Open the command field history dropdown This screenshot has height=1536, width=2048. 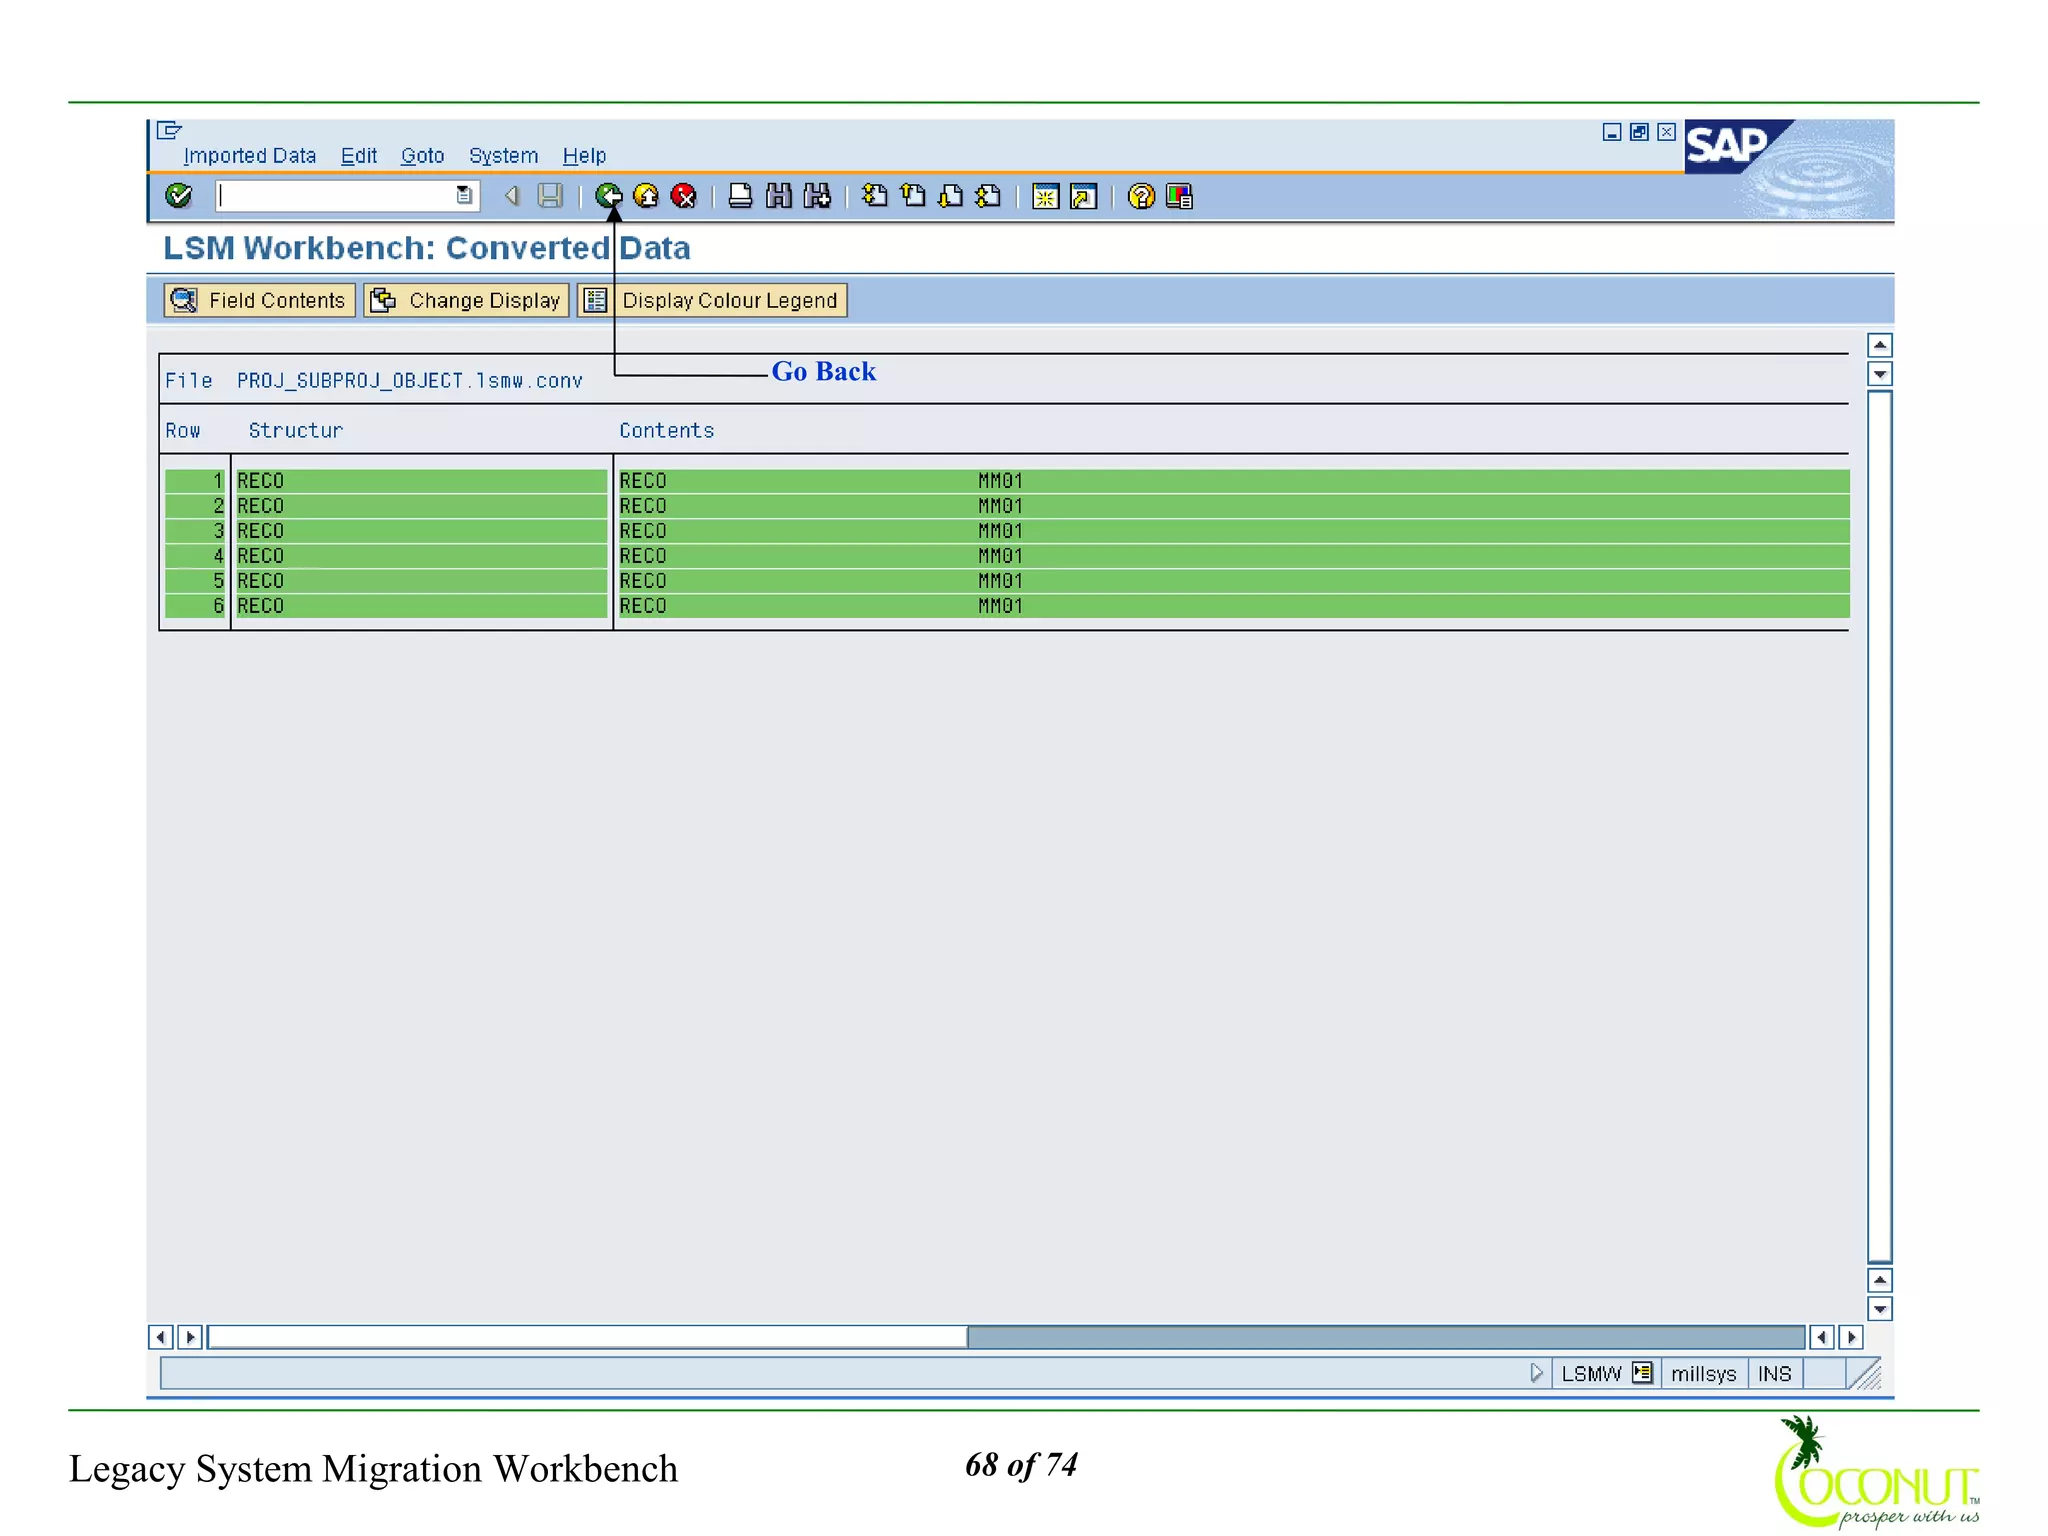pyautogui.click(x=464, y=196)
